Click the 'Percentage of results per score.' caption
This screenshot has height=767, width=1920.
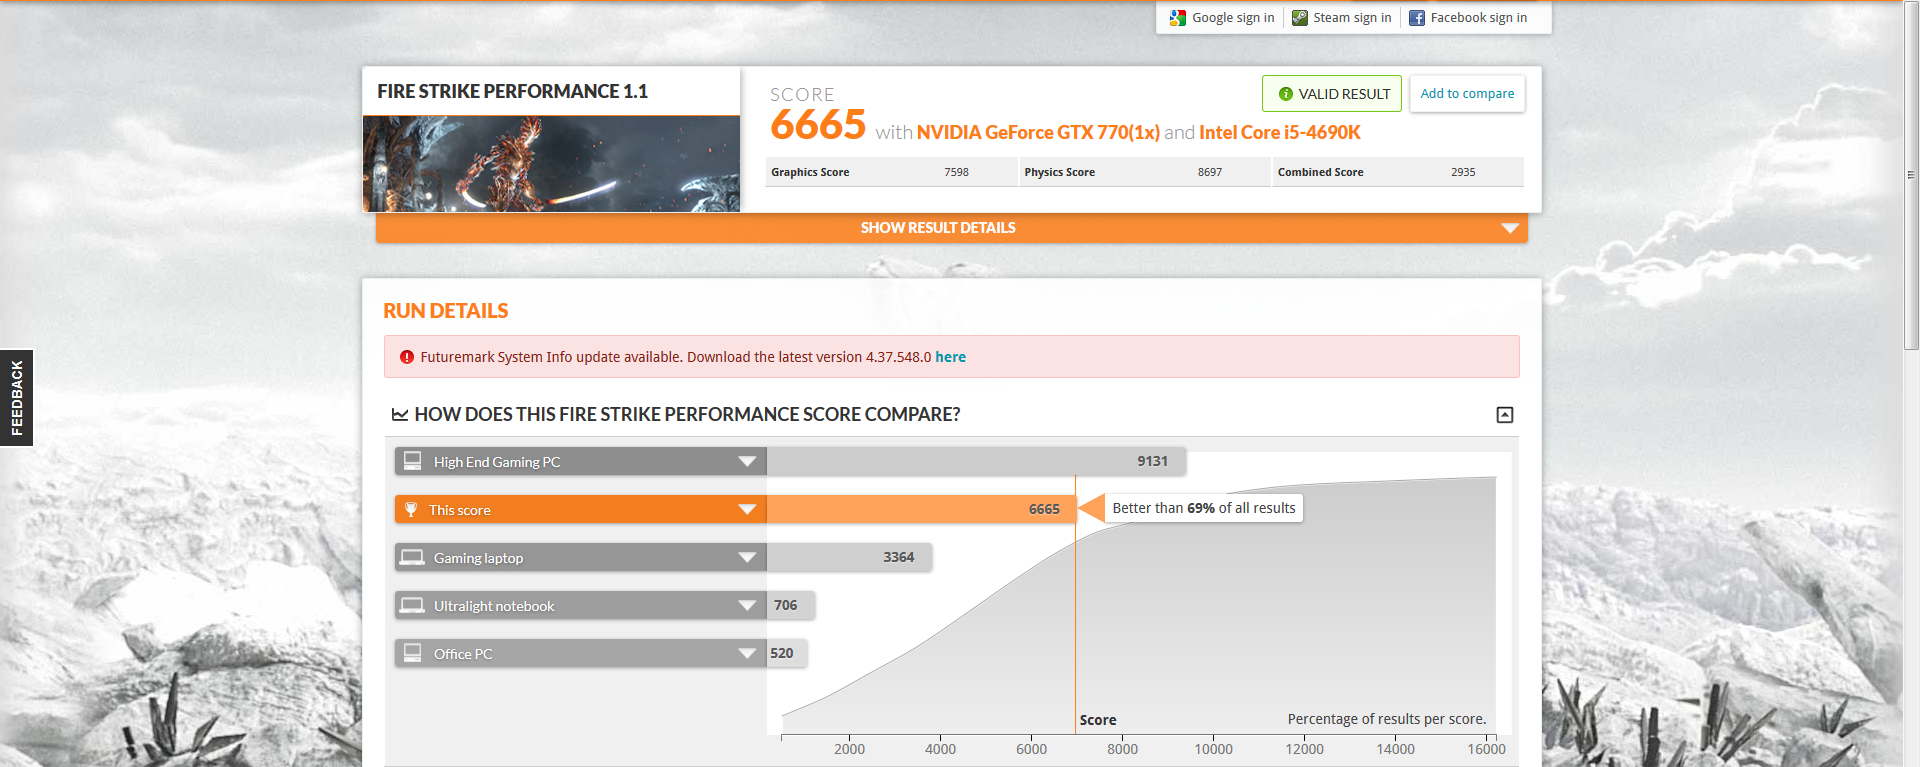(1387, 719)
